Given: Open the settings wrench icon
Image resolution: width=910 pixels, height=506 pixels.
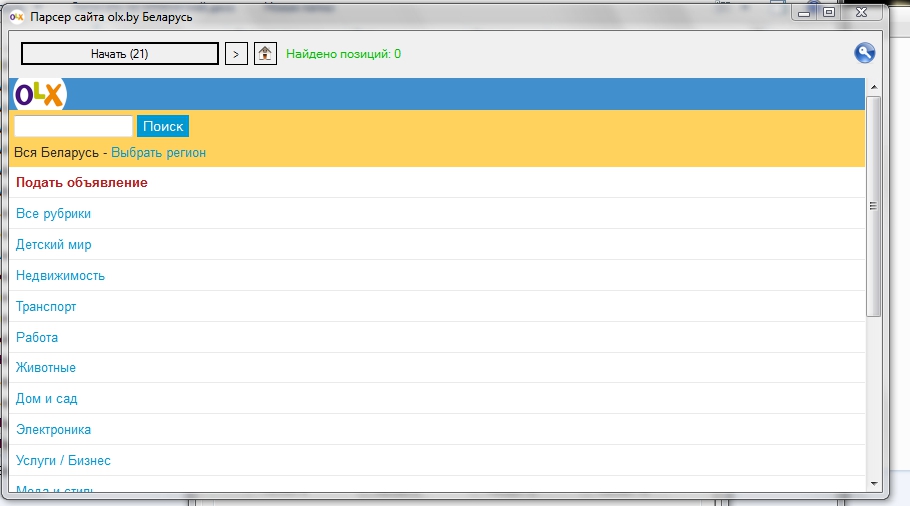Looking at the screenshot, I should point(864,53).
